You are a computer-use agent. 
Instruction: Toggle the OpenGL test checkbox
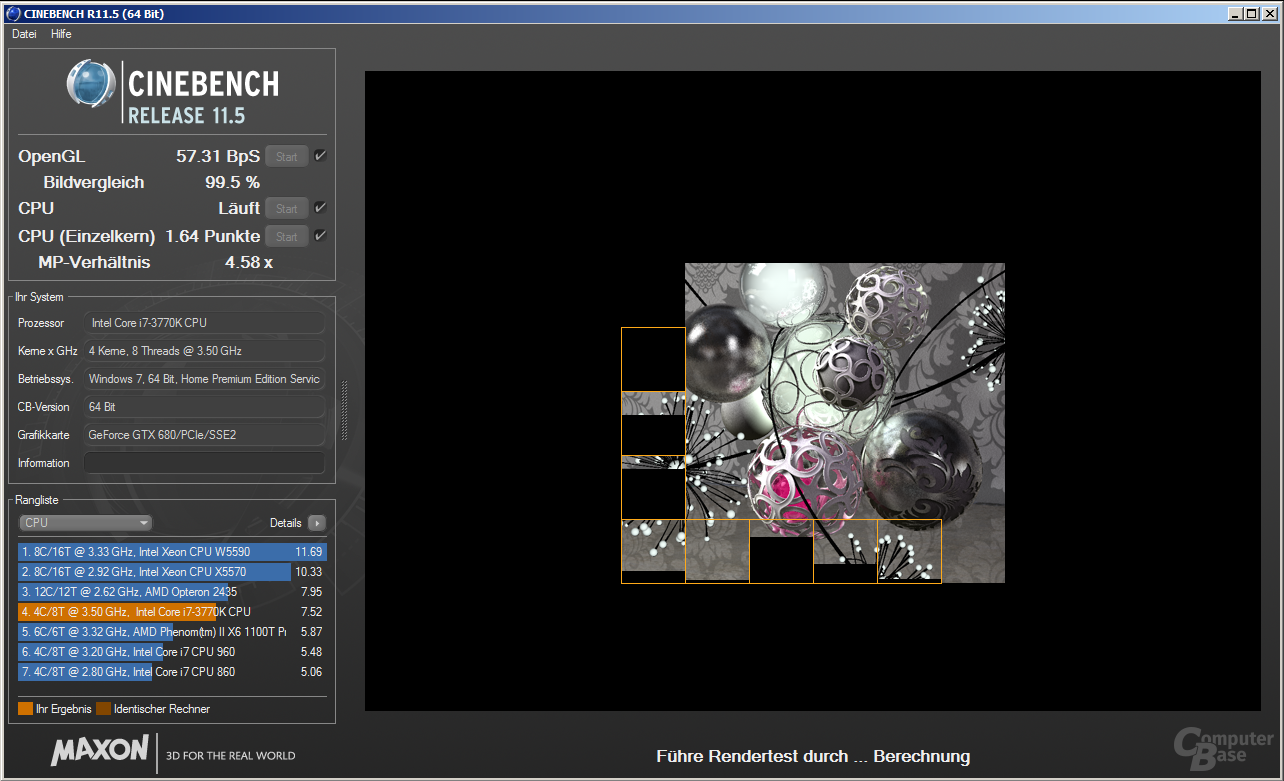[x=320, y=155]
